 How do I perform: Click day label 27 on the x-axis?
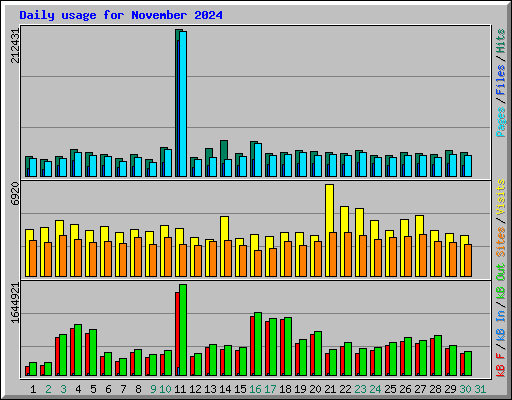(x=420, y=389)
